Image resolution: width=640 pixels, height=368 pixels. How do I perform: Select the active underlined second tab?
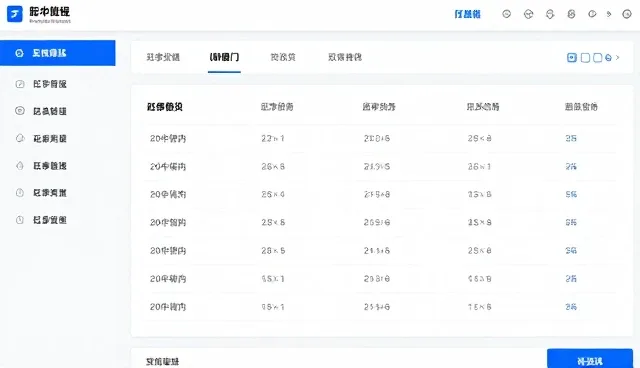click(x=224, y=57)
